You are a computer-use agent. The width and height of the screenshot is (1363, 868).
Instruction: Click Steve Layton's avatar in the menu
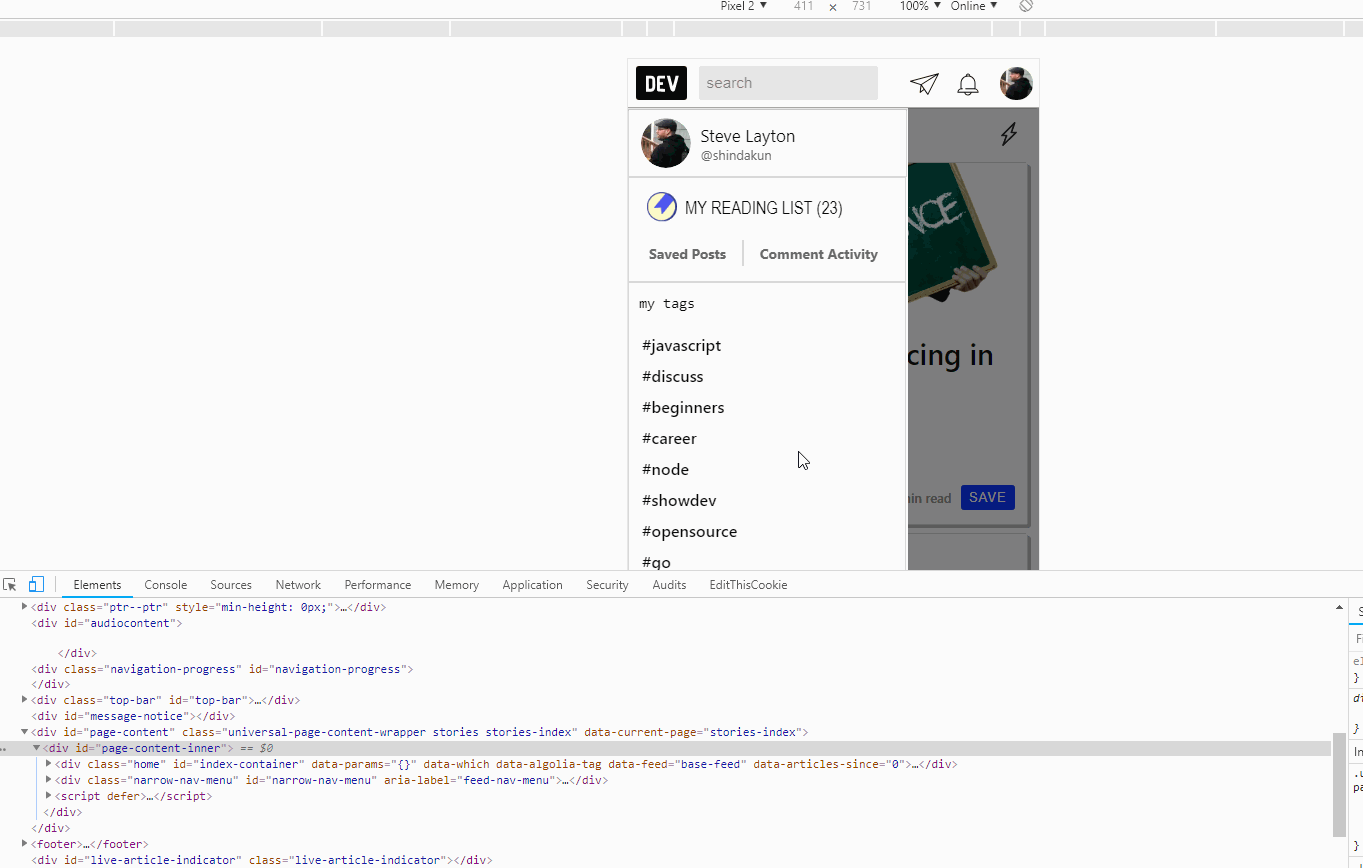click(x=665, y=143)
